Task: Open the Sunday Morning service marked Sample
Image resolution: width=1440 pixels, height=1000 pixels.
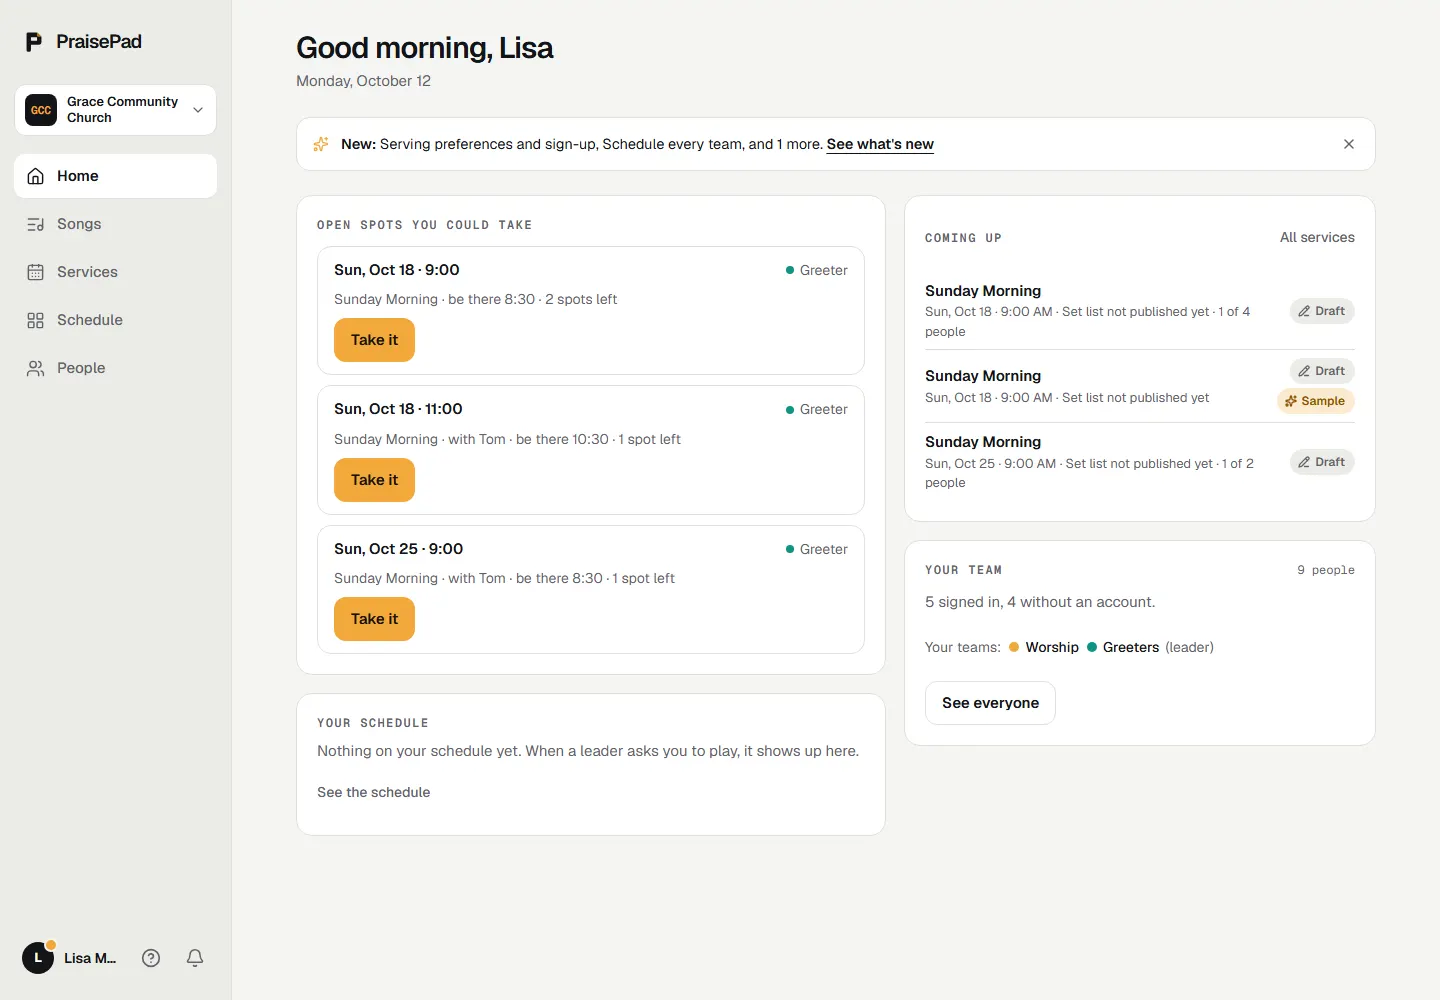Action: pyautogui.click(x=1140, y=386)
